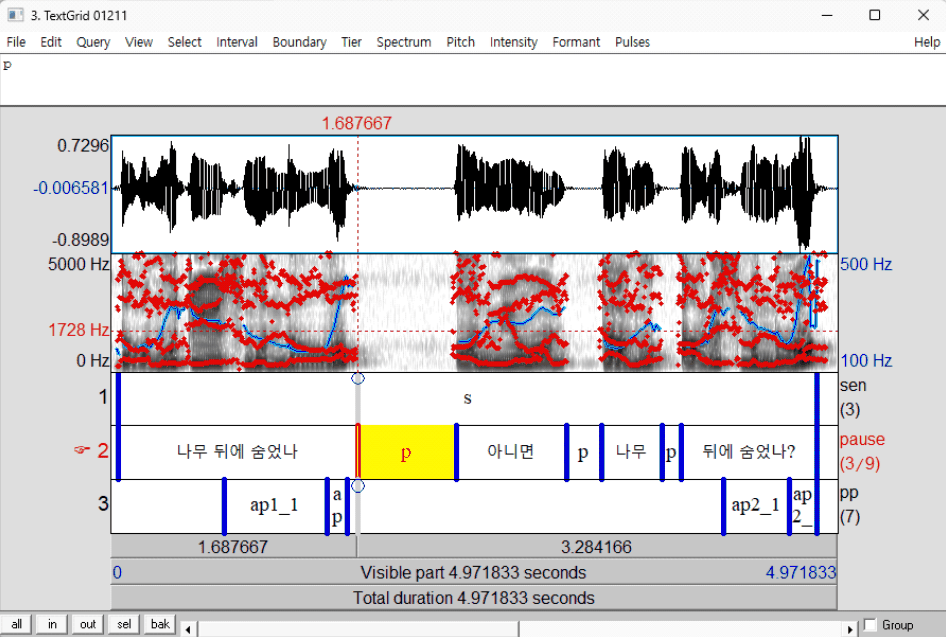Open the Query menu
The height and width of the screenshot is (637, 946).
(93, 42)
